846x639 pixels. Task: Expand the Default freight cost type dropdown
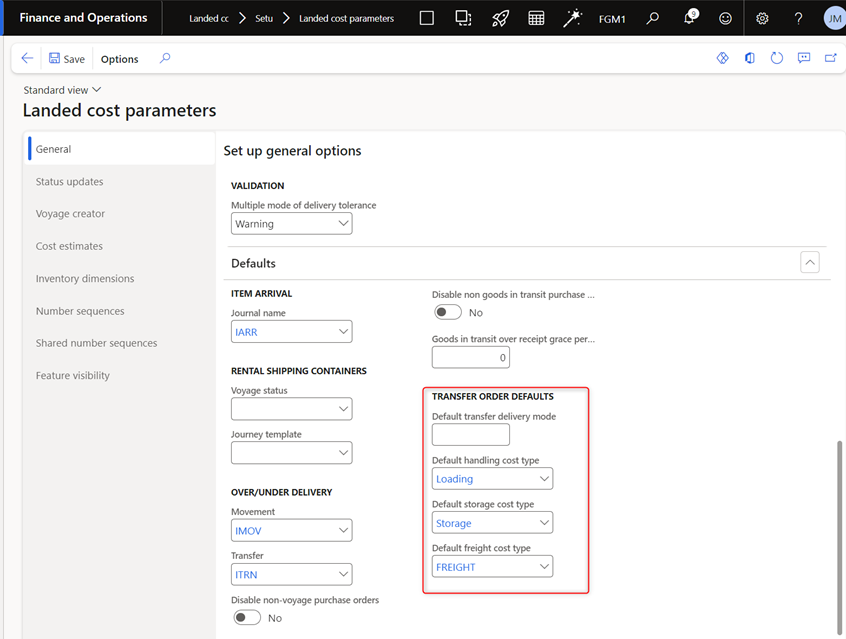(x=544, y=567)
